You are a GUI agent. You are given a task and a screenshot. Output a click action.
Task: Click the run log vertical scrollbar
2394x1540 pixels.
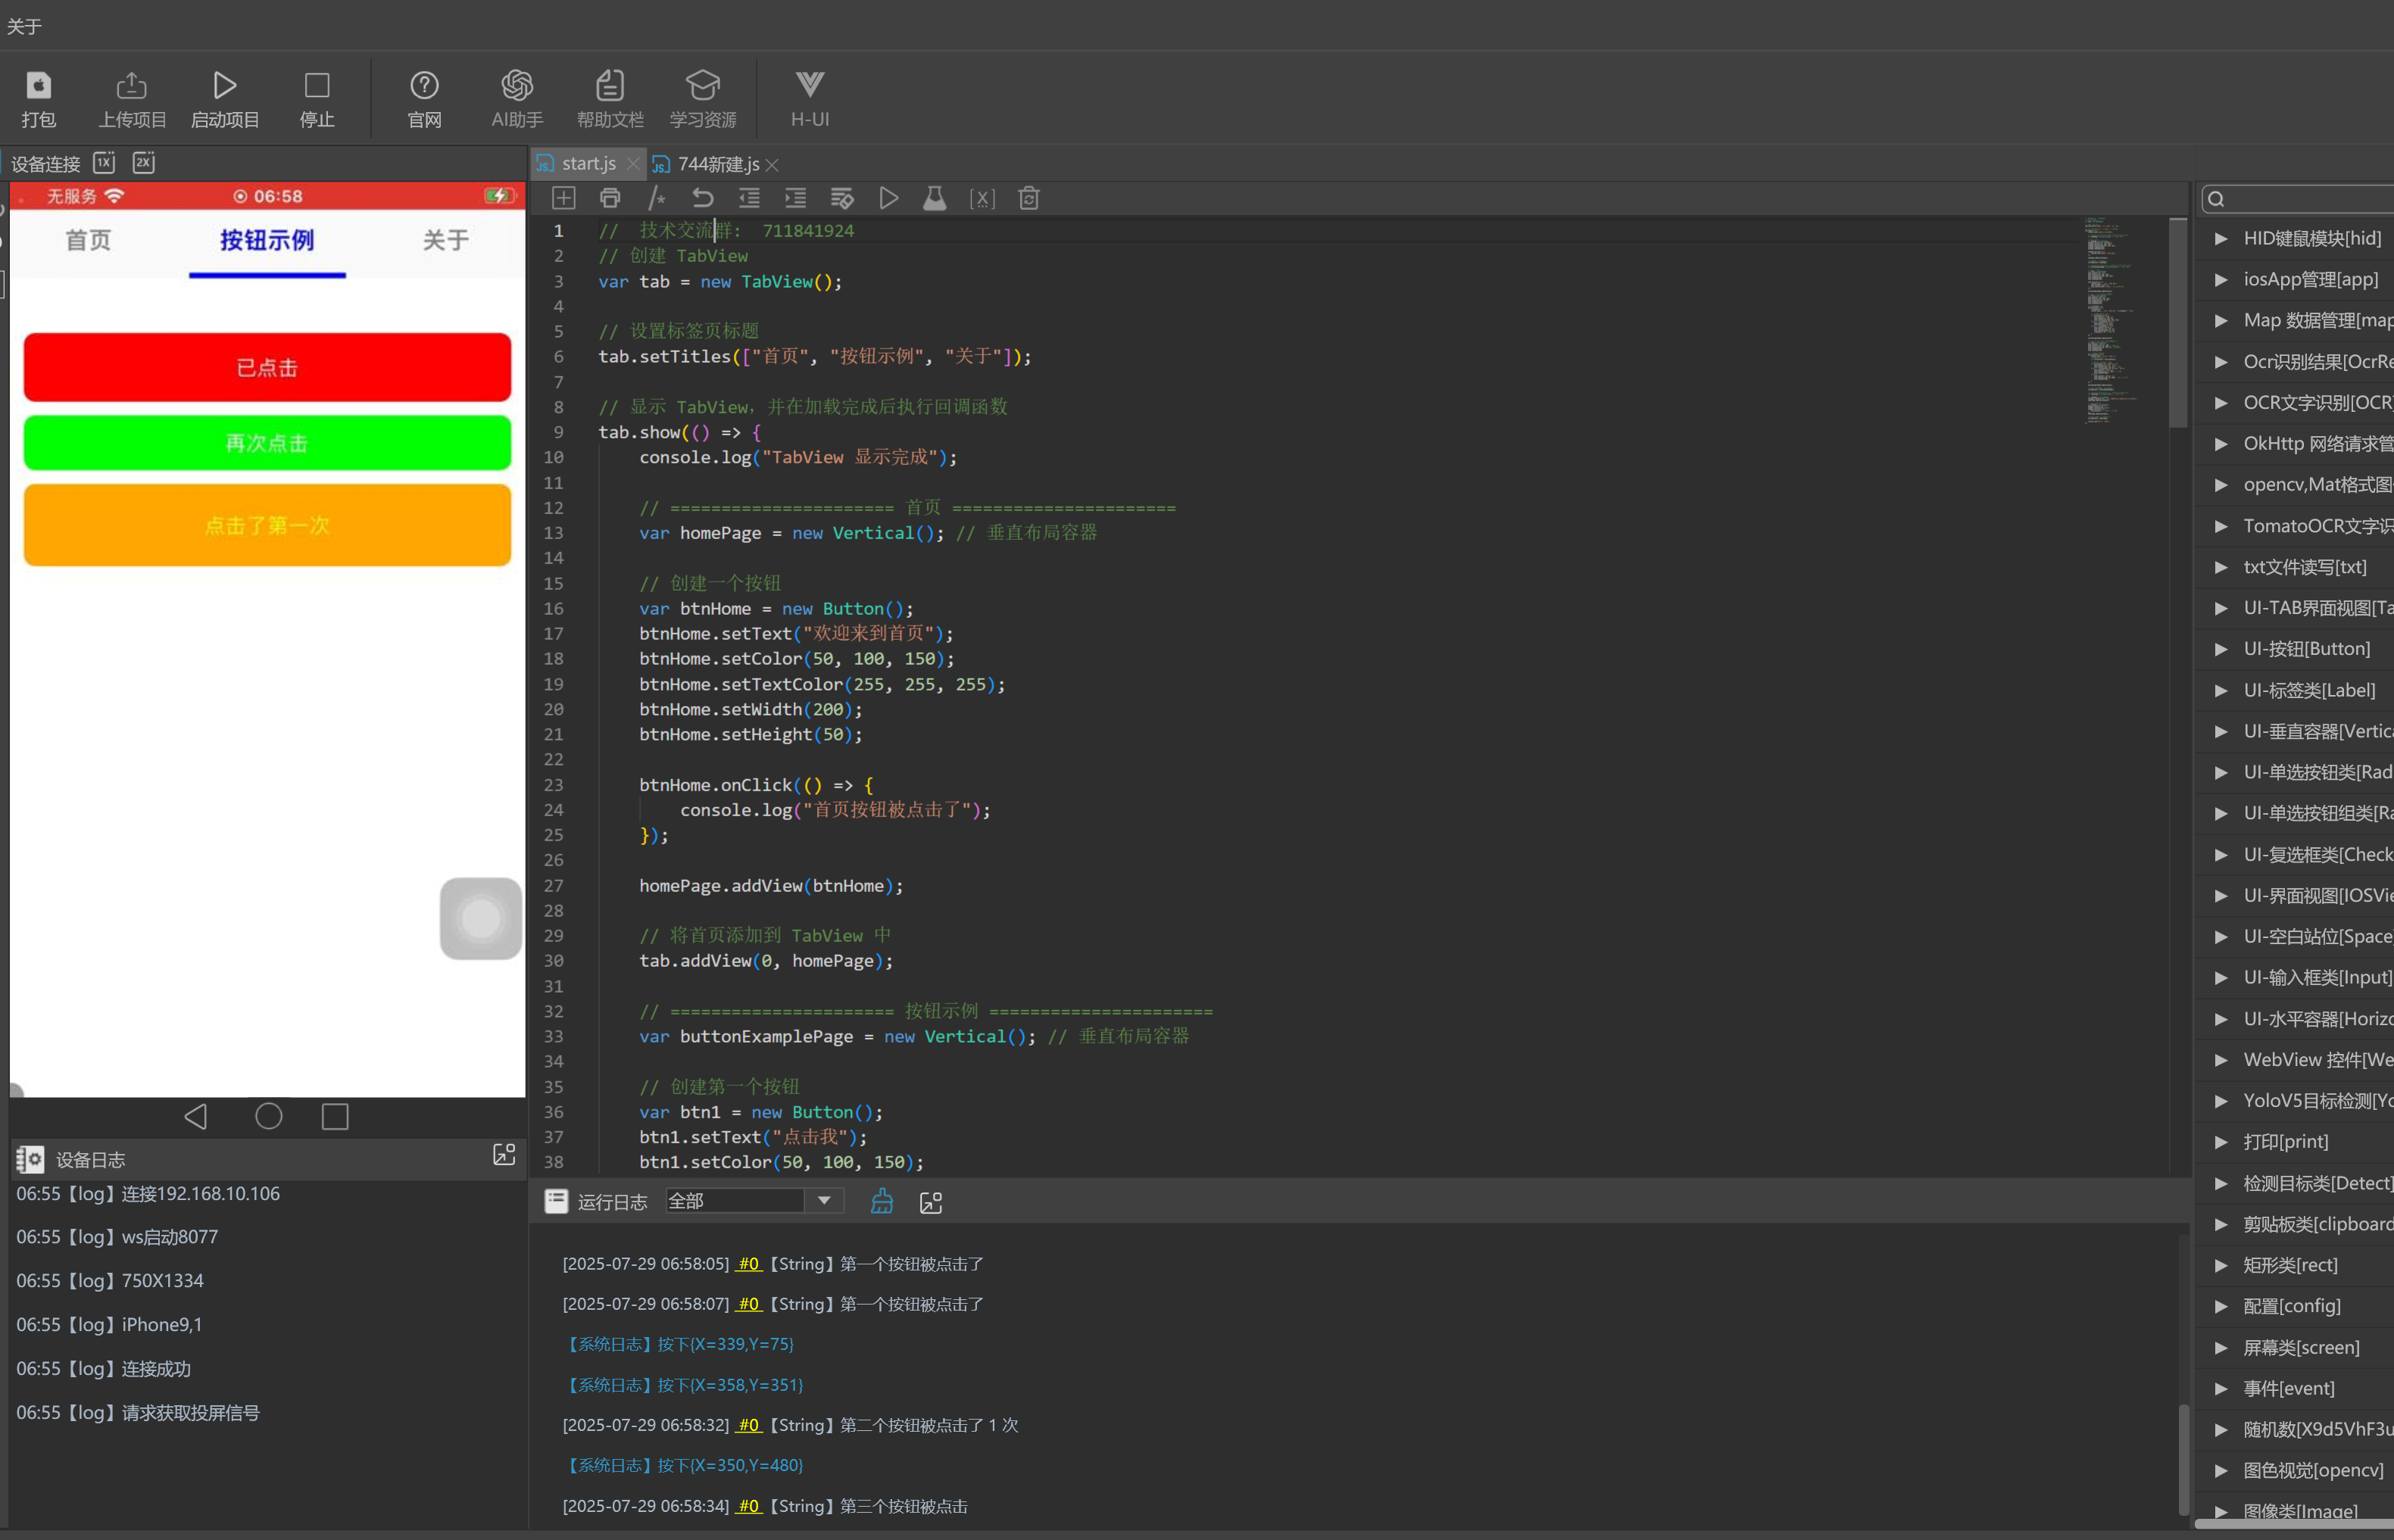2183,1459
